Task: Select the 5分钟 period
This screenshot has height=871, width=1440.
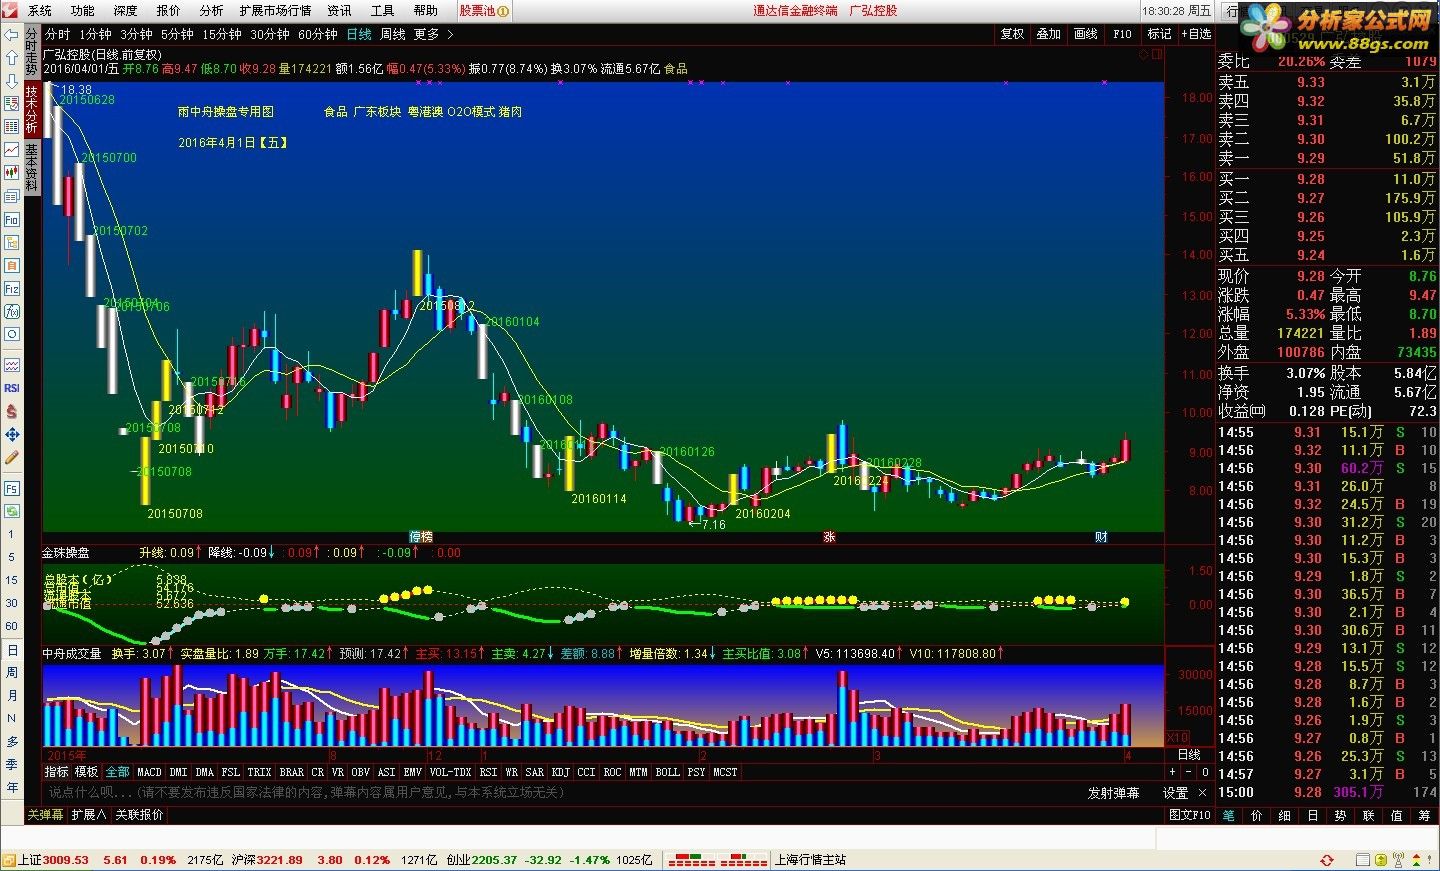Action: 178,34
